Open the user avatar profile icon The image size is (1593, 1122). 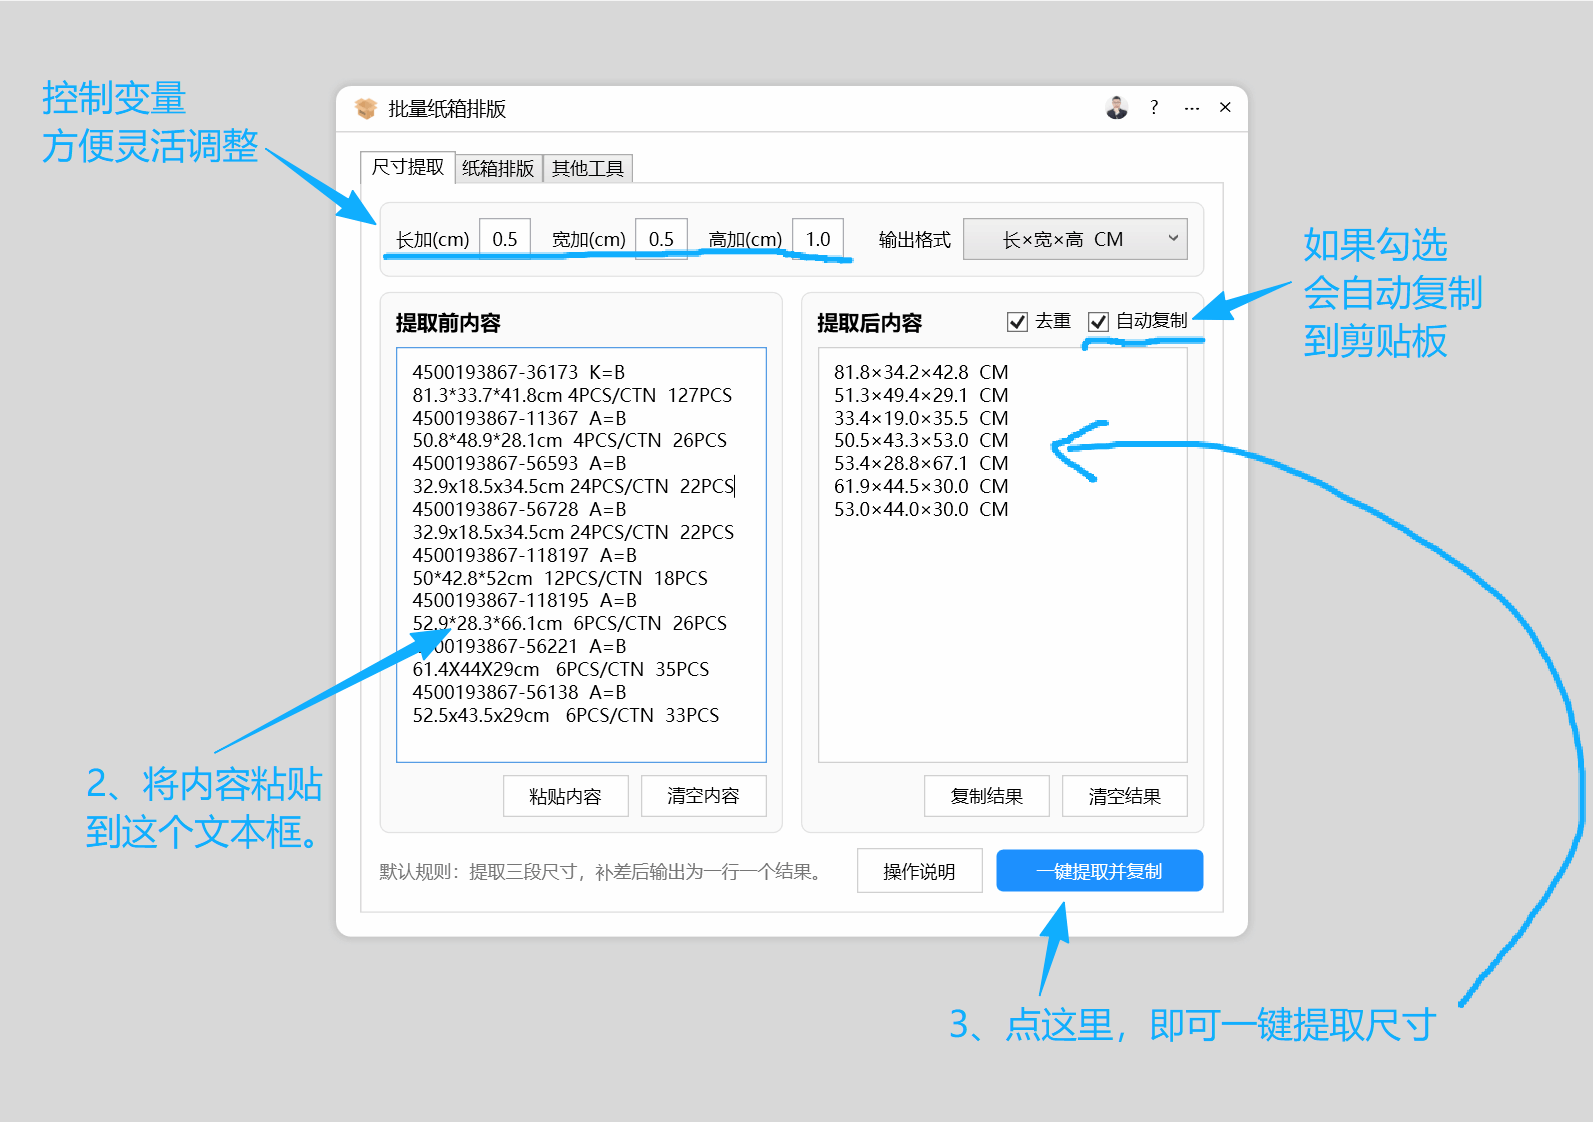click(x=1117, y=108)
